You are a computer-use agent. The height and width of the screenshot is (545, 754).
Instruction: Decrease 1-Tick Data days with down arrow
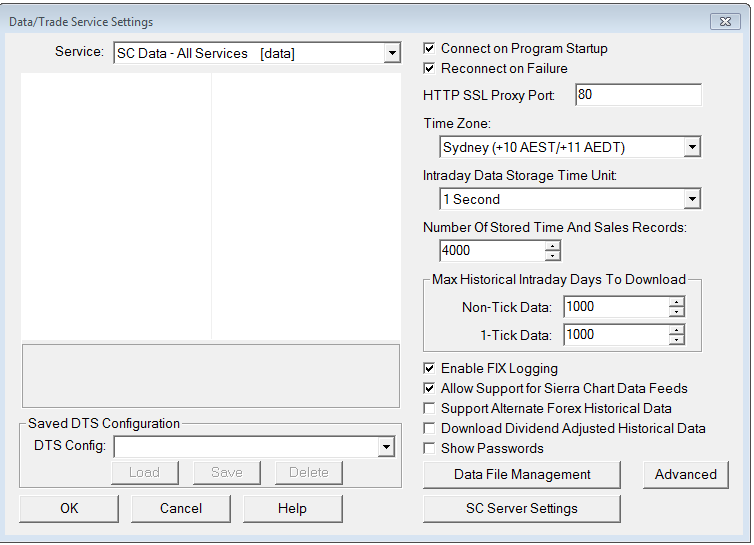coord(677,340)
